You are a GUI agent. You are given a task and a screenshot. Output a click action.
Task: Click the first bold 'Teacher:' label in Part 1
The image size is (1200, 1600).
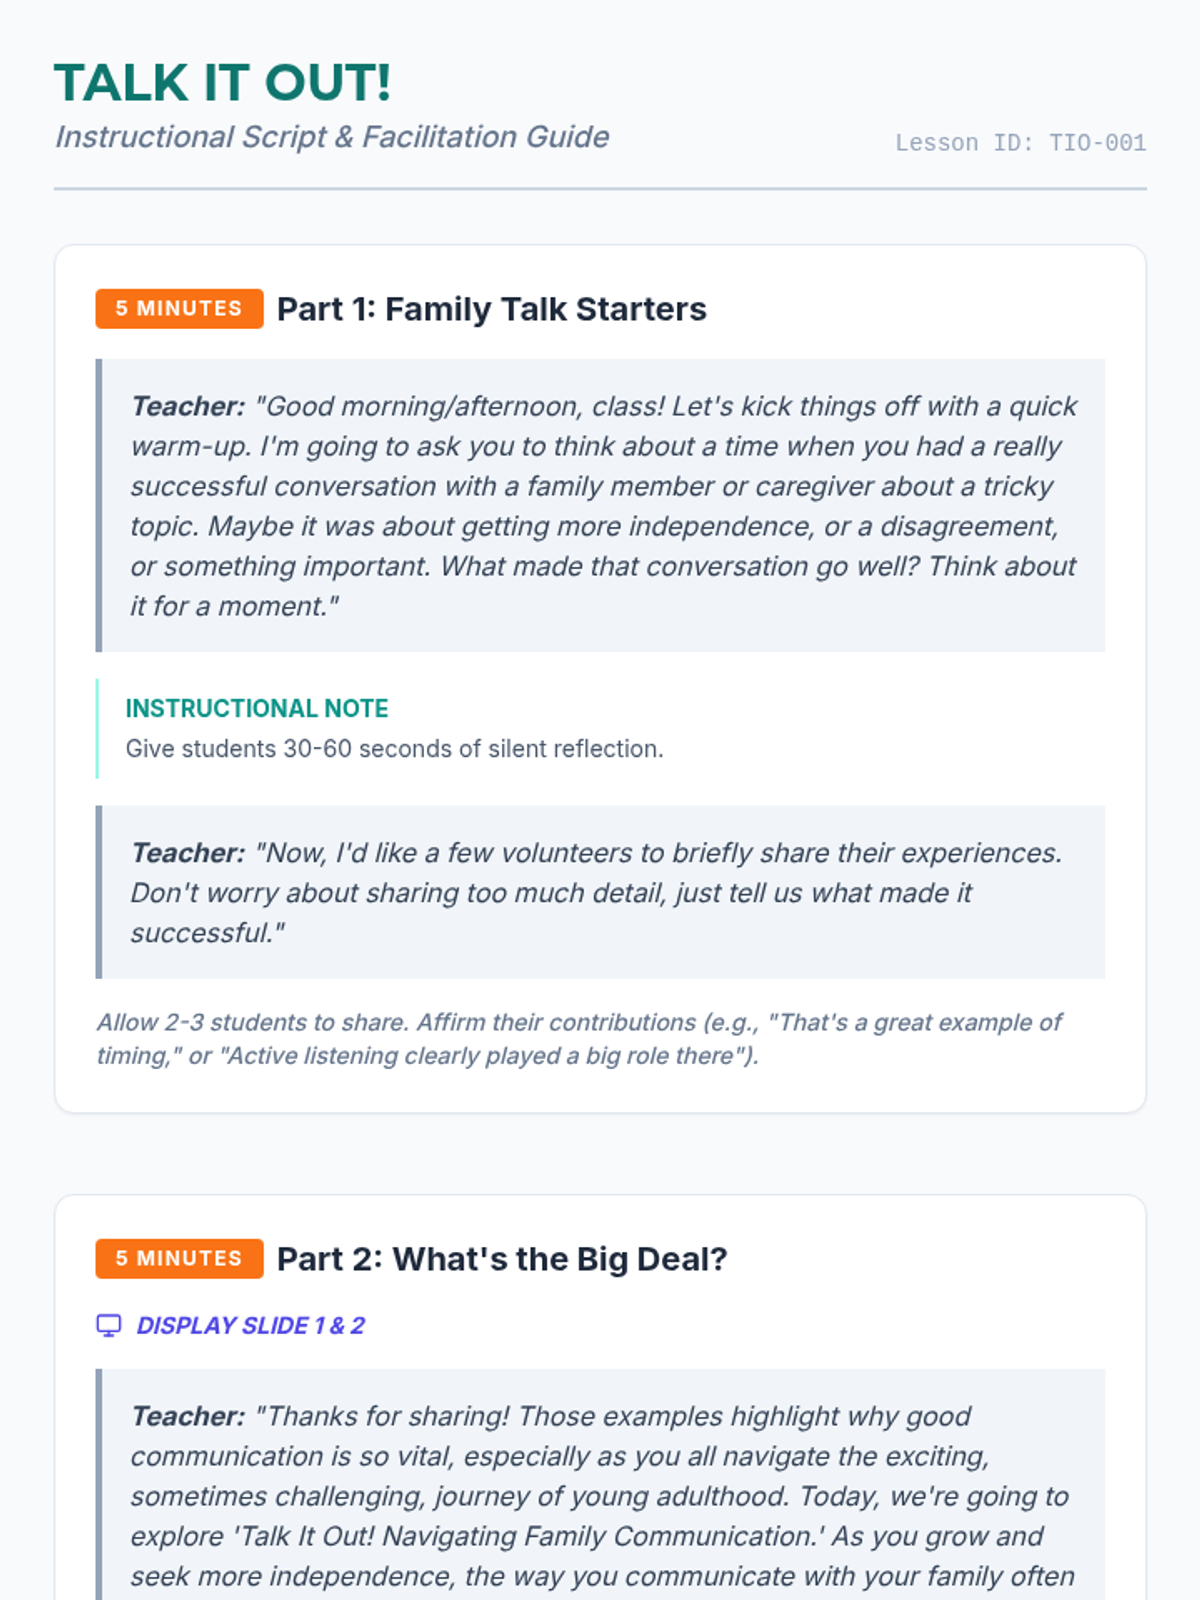coord(188,406)
